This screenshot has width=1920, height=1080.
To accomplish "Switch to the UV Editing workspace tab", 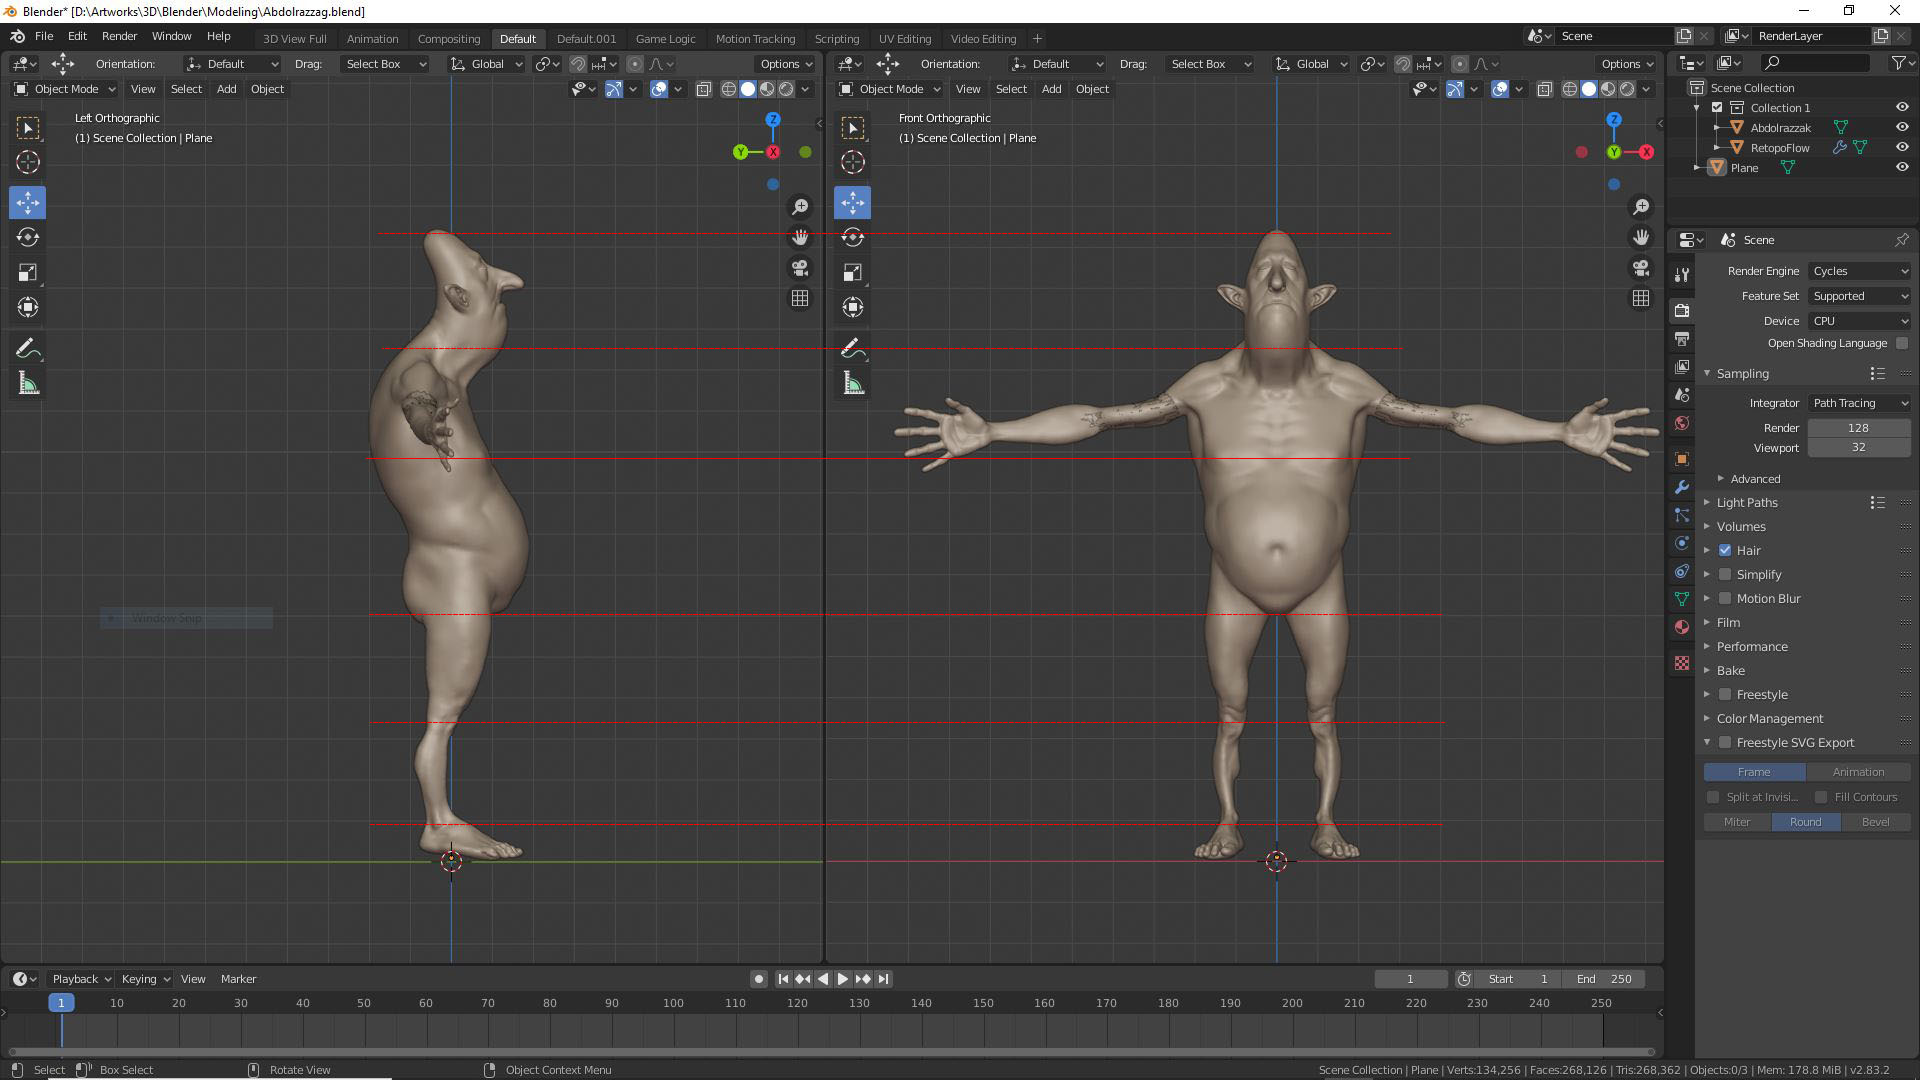I will 904,39.
